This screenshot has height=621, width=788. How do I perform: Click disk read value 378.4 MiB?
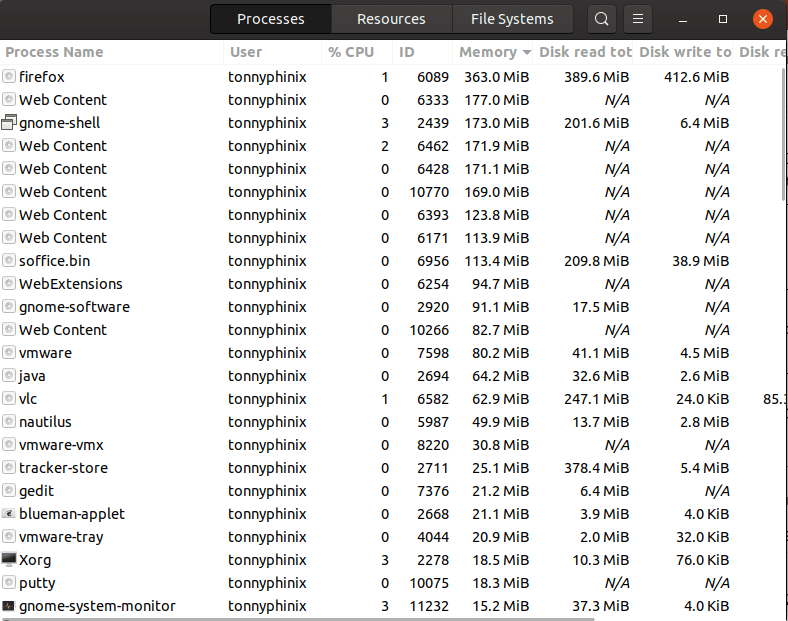pyautogui.click(x=597, y=468)
